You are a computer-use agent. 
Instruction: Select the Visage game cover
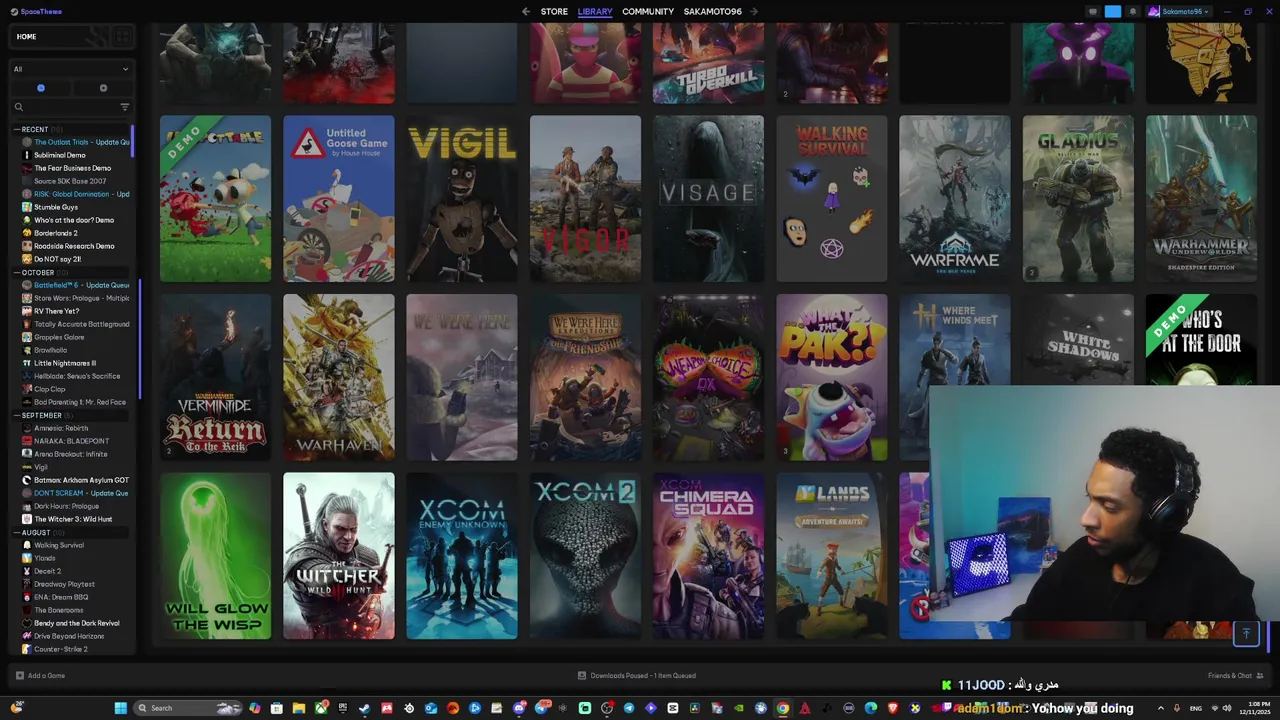(x=708, y=198)
